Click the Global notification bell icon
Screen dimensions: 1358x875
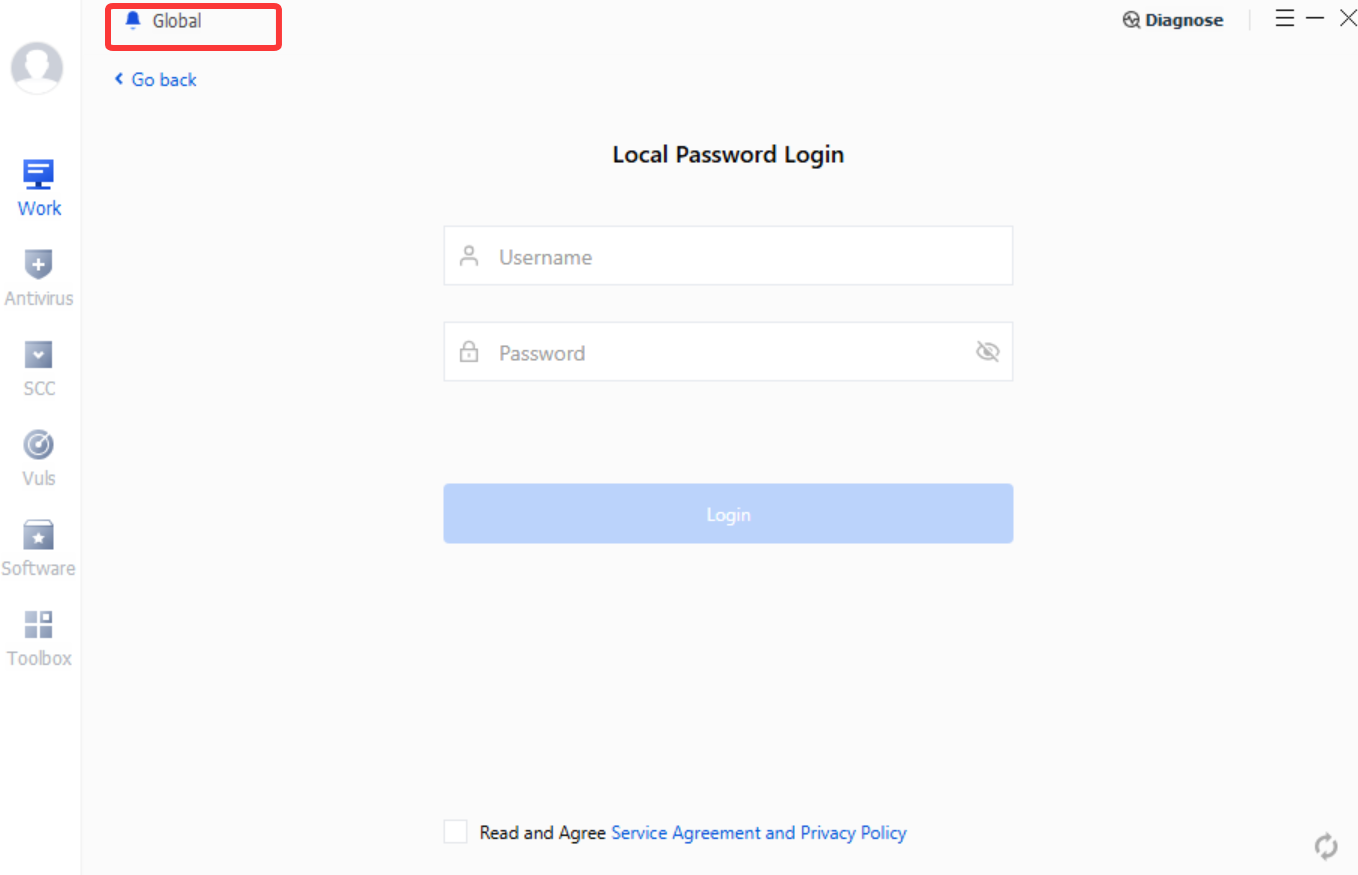coord(133,20)
